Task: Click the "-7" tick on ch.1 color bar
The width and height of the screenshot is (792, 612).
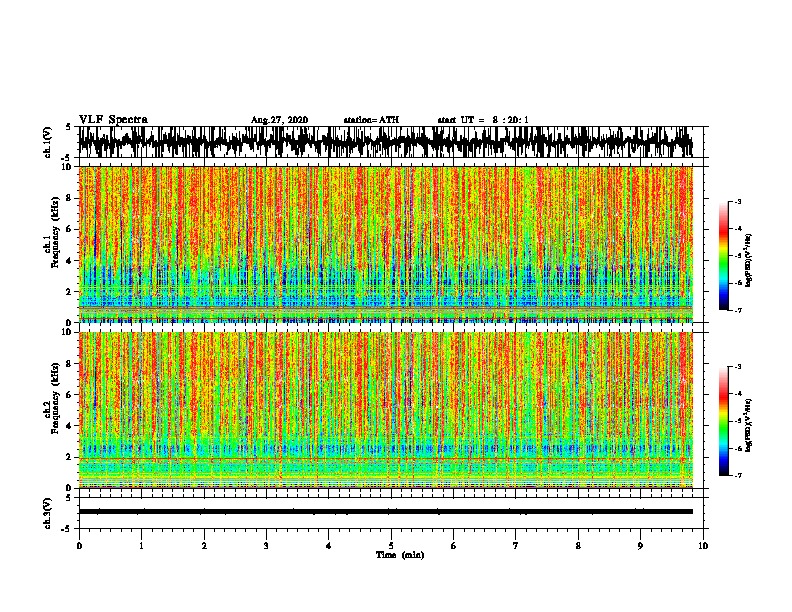Action: [x=738, y=310]
